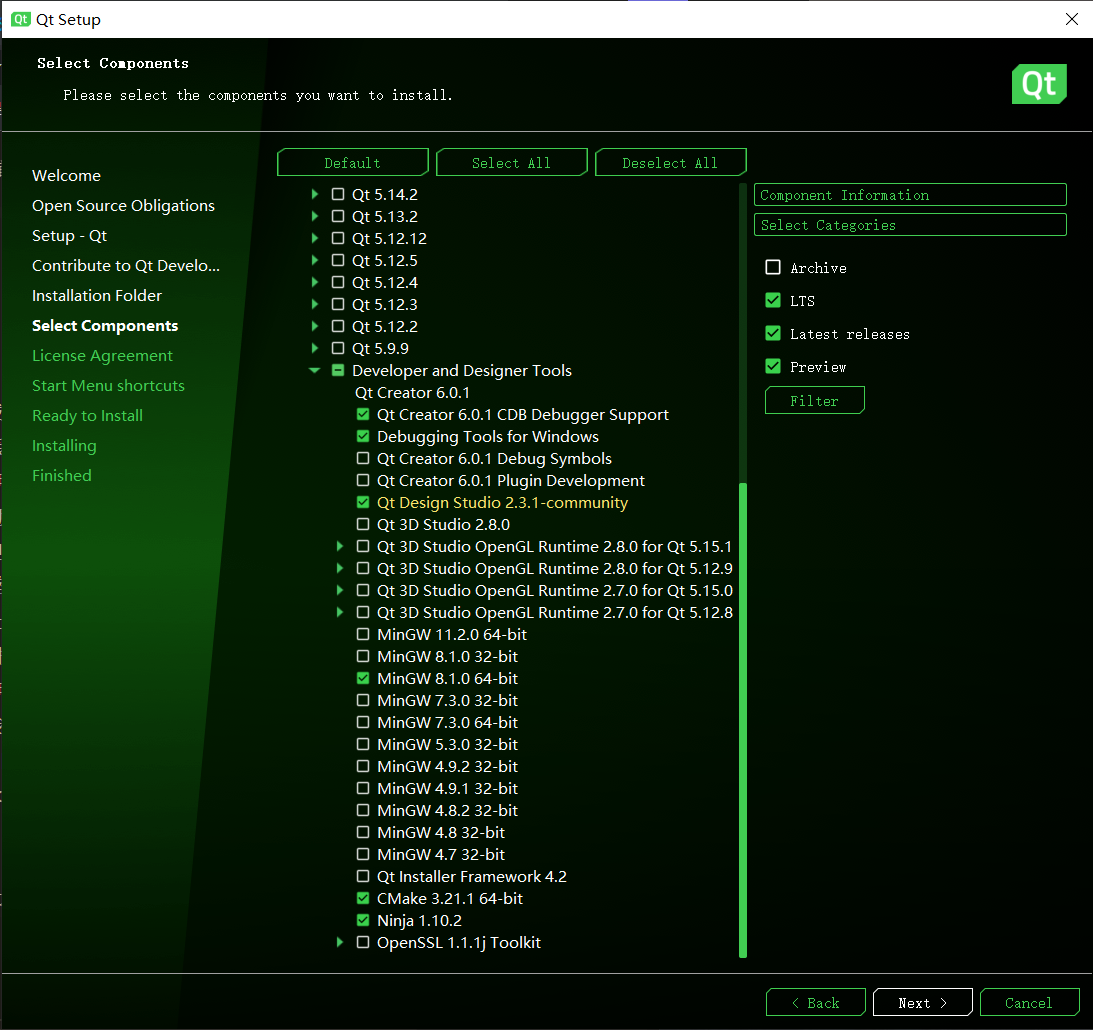Image resolution: width=1093 pixels, height=1030 pixels.
Task: Close the Qt Setup window
Action: 1072,19
